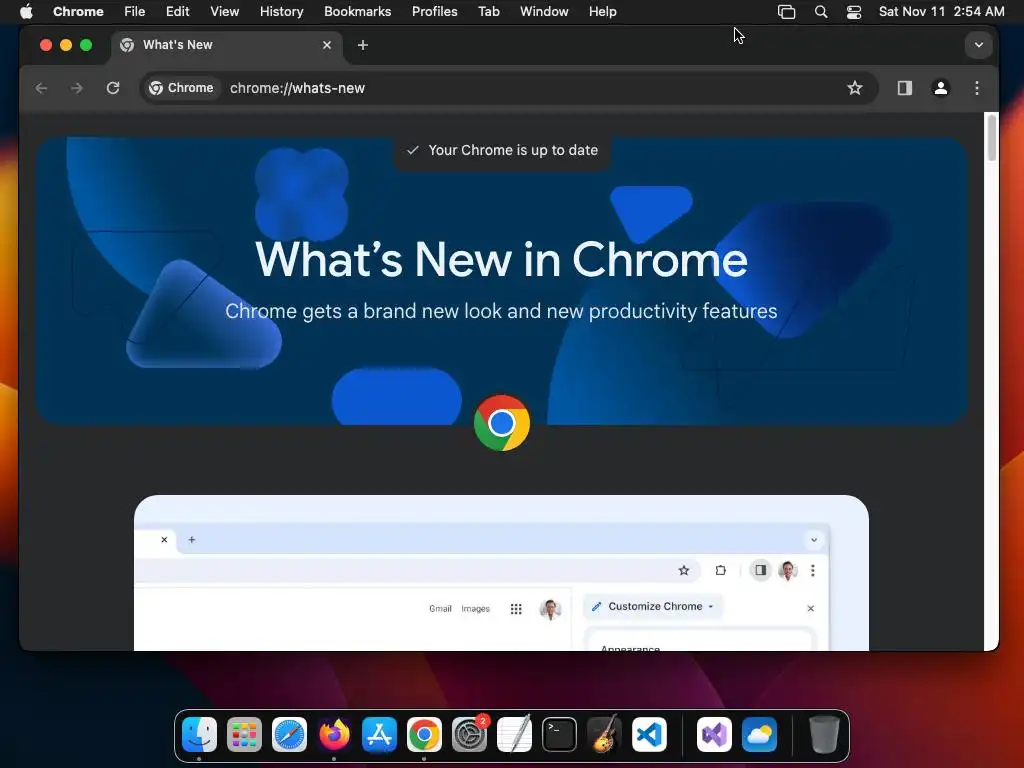Image resolution: width=1024 pixels, height=768 pixels.
Task: Open Chrome's three-dot menu
Action: coord(977,88)
